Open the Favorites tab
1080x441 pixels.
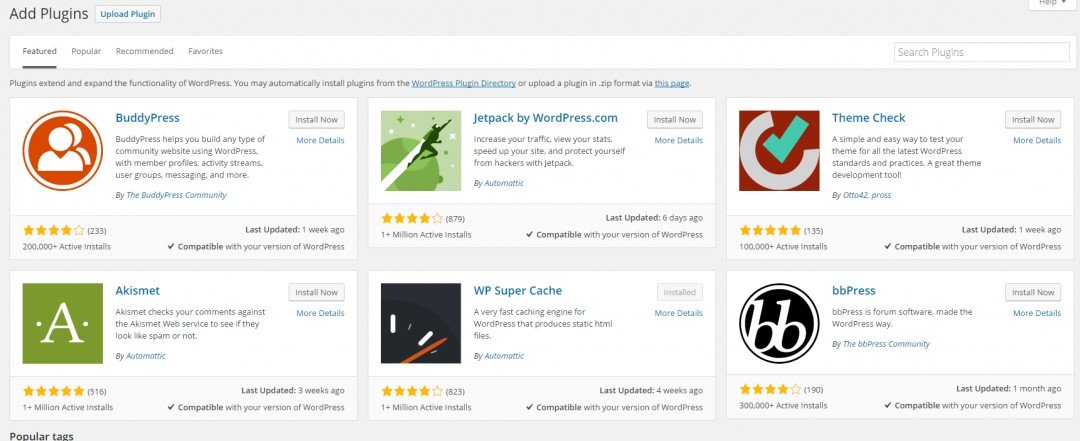click(x=205, y=51)
